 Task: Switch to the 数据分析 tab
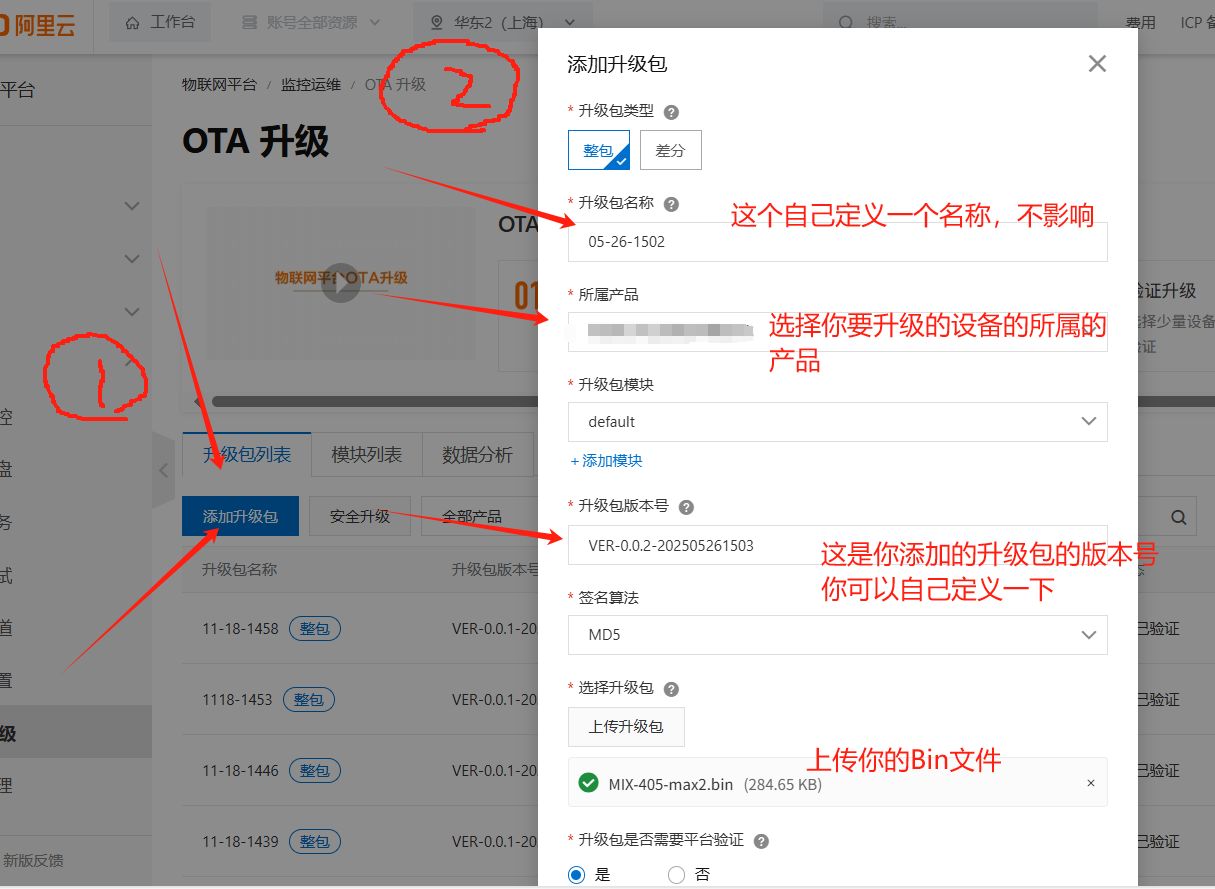(x=478, y=455)
